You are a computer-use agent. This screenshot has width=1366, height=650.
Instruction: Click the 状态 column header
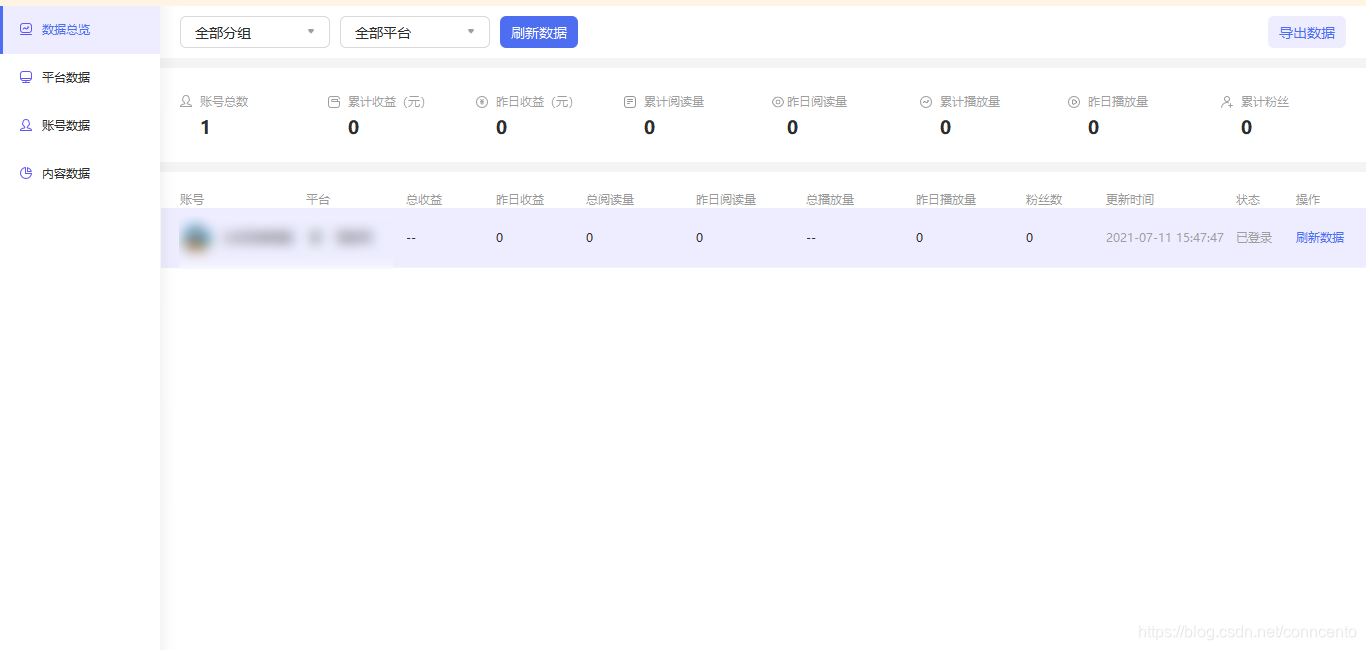coord(1248,200)
